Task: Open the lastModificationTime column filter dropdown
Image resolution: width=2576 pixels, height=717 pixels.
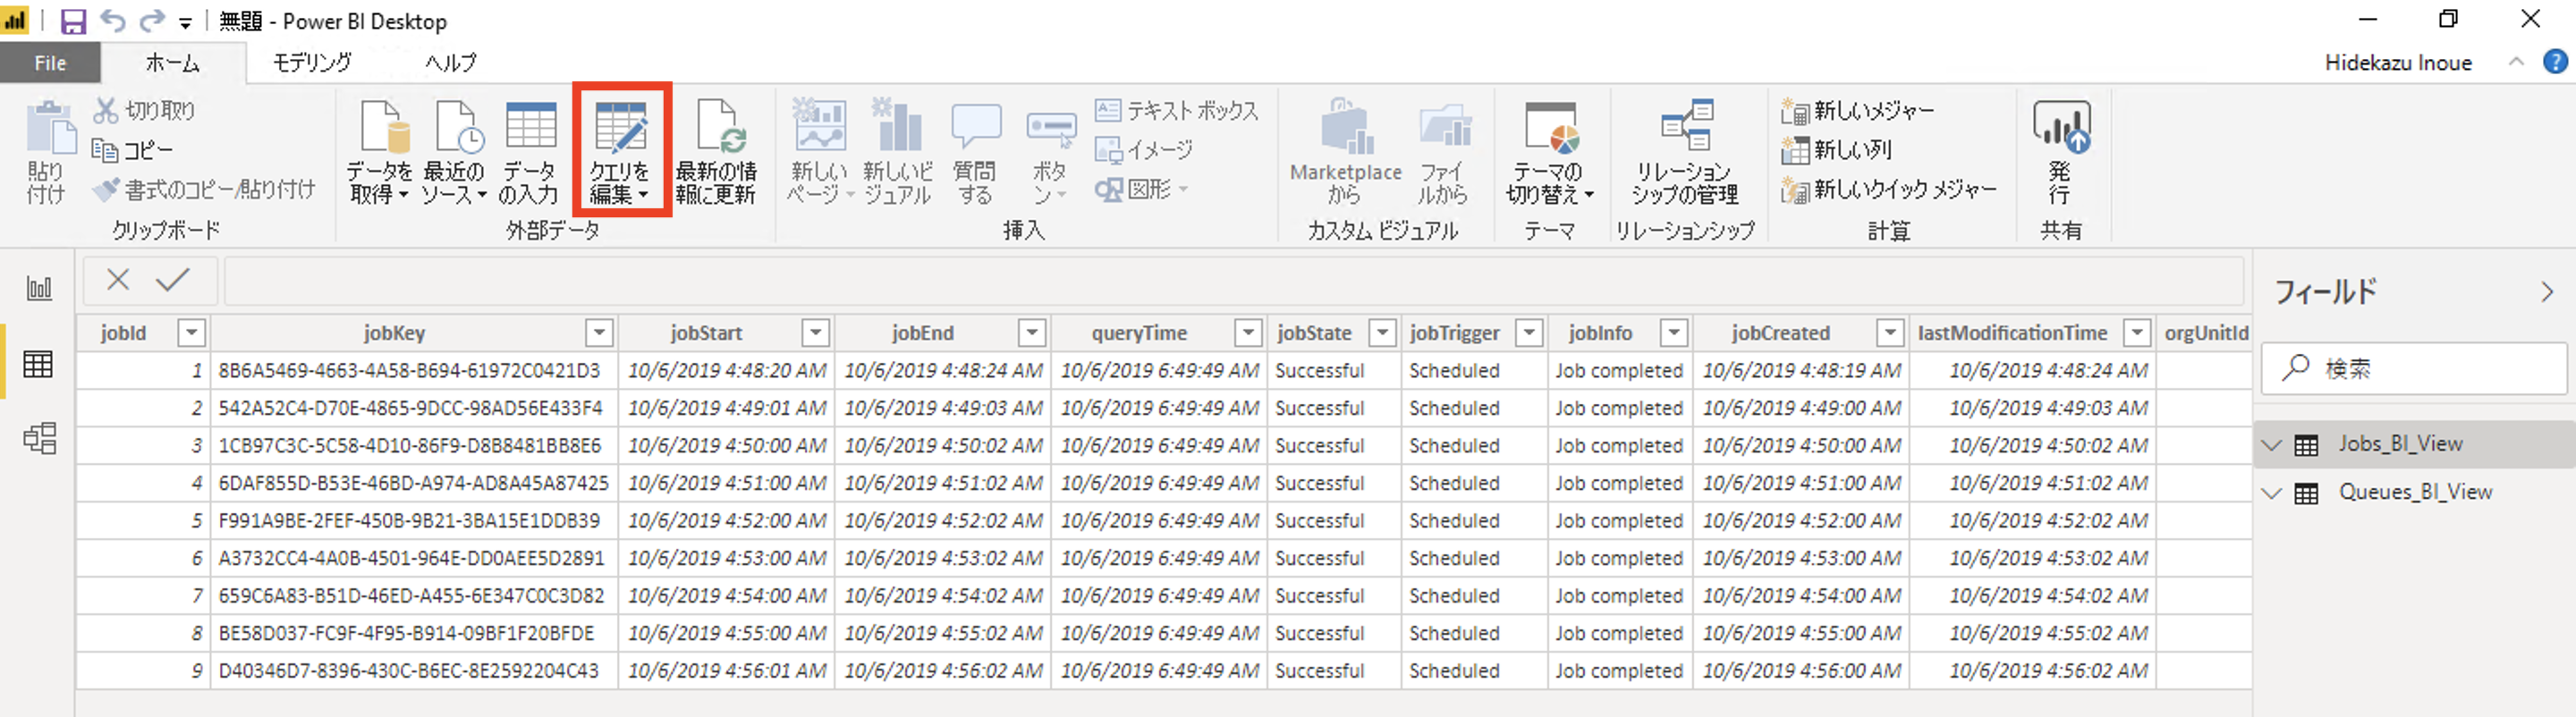Action: pos(2137,332)
